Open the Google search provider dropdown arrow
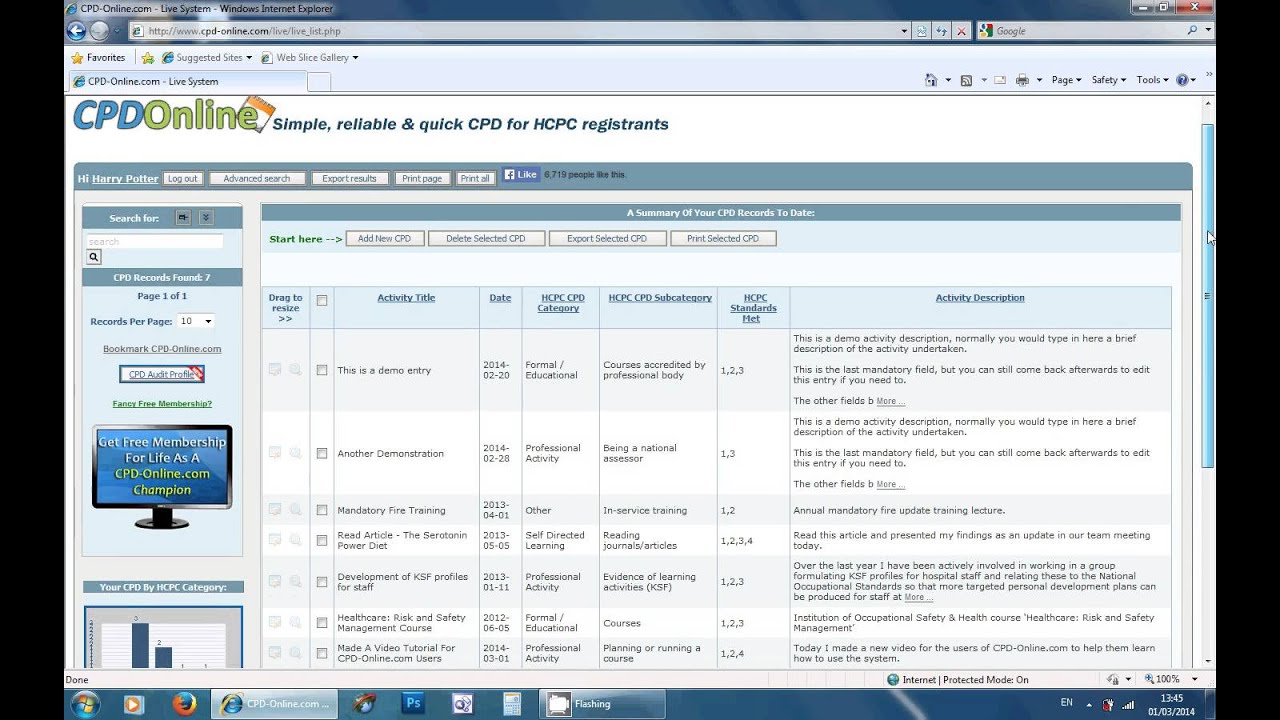This screenshot has height=720, width=1280. 1208,31
